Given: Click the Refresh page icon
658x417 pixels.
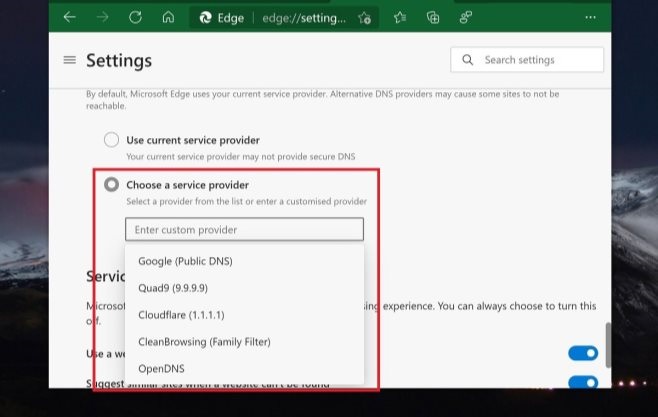Looking at the screenshot, I should [135, 17].
